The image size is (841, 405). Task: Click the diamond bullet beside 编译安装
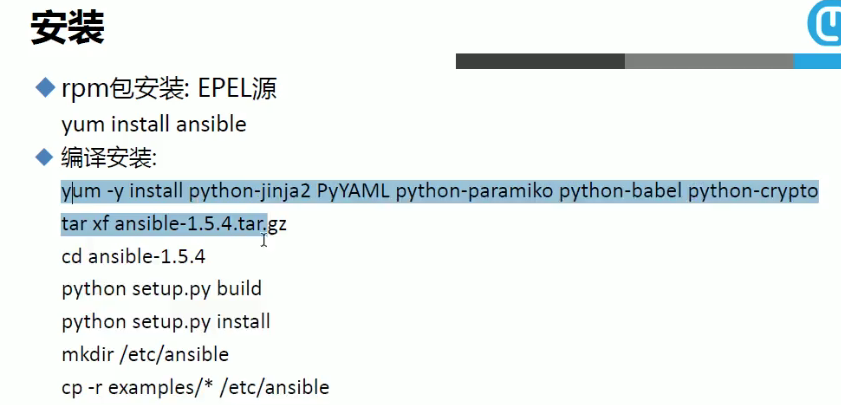(44, 156)
